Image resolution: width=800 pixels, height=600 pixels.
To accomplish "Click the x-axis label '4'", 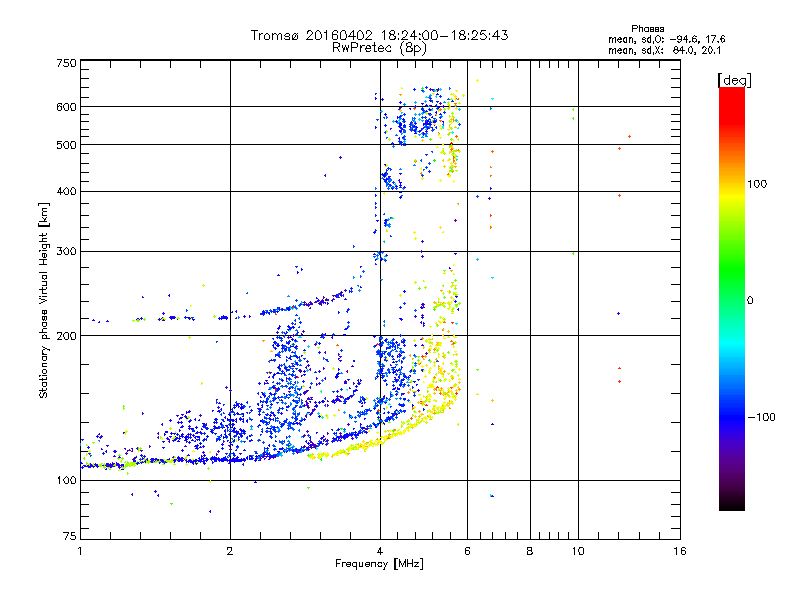I will click(380, 551).
